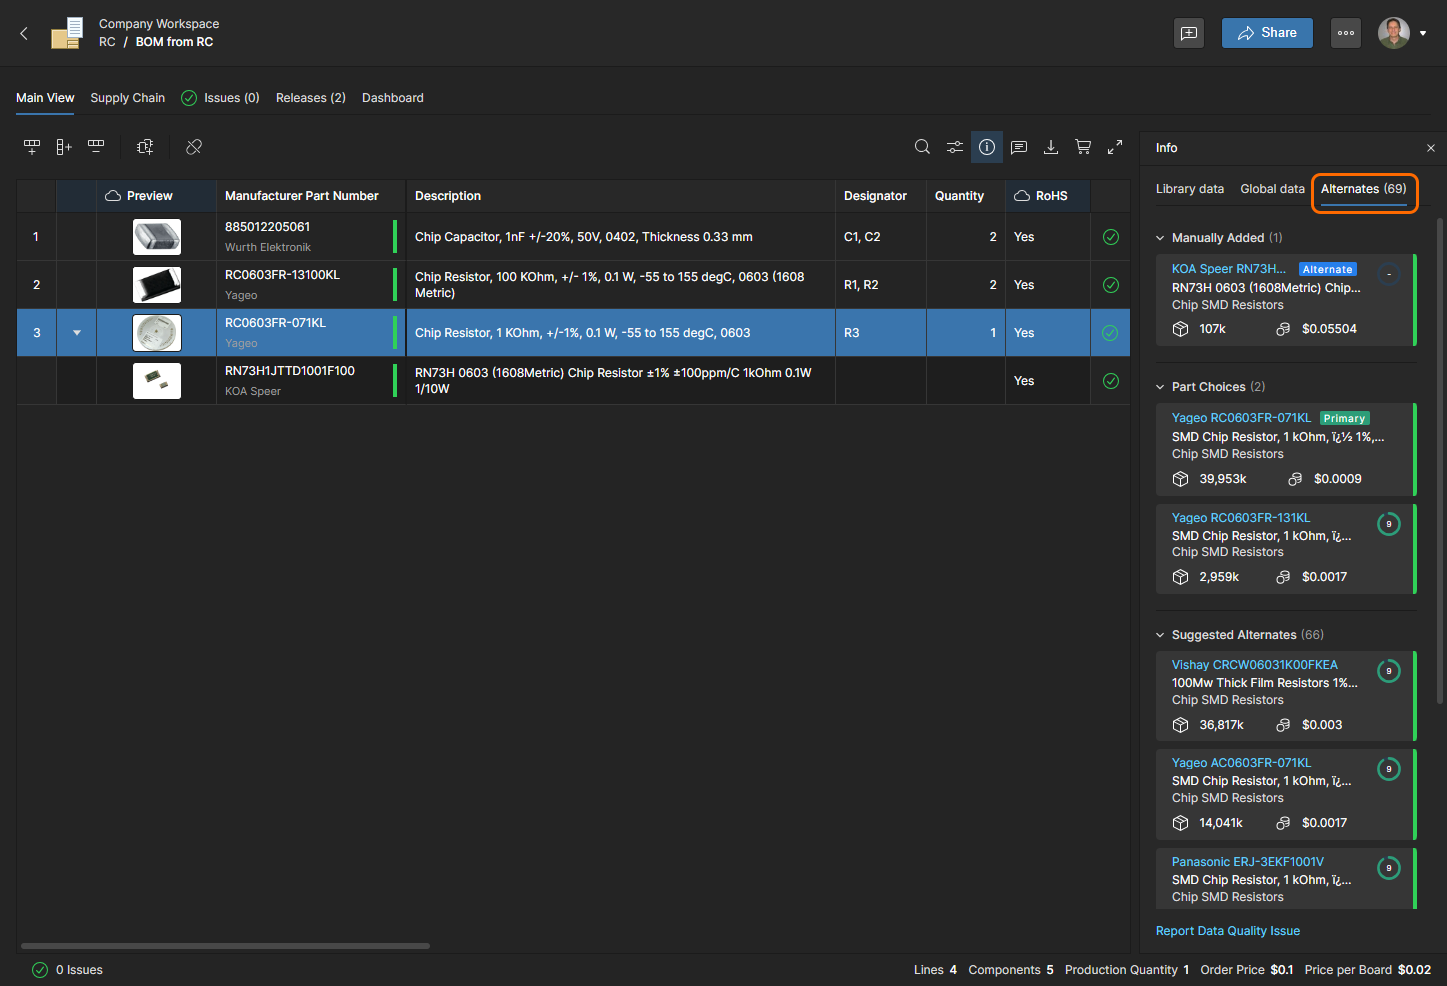
Task: Click the Share button
Action: pyautogui.click(x=1267, y=33)
